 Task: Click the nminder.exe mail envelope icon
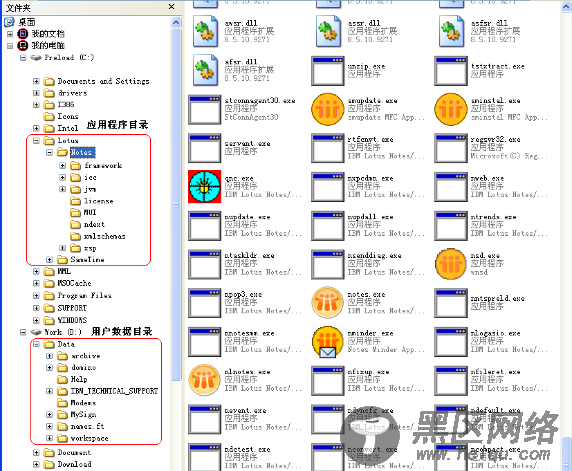[328, 341]
